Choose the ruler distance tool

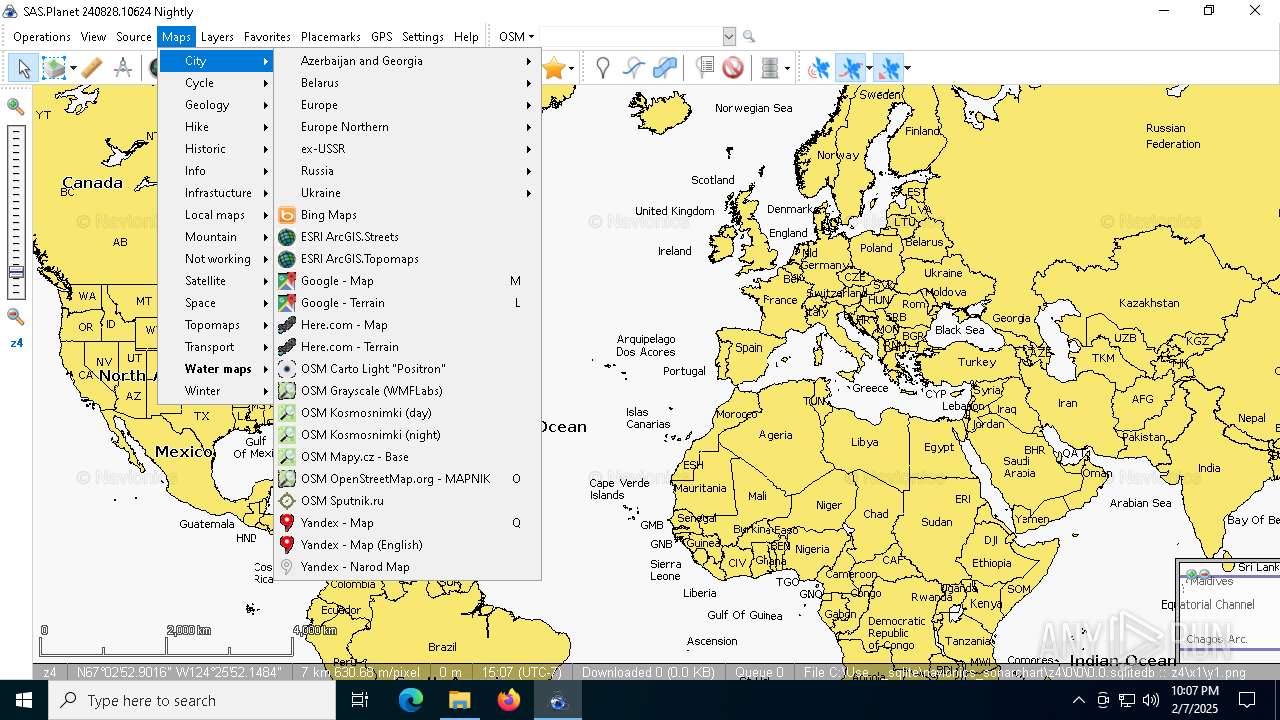[x=92, y=68]
